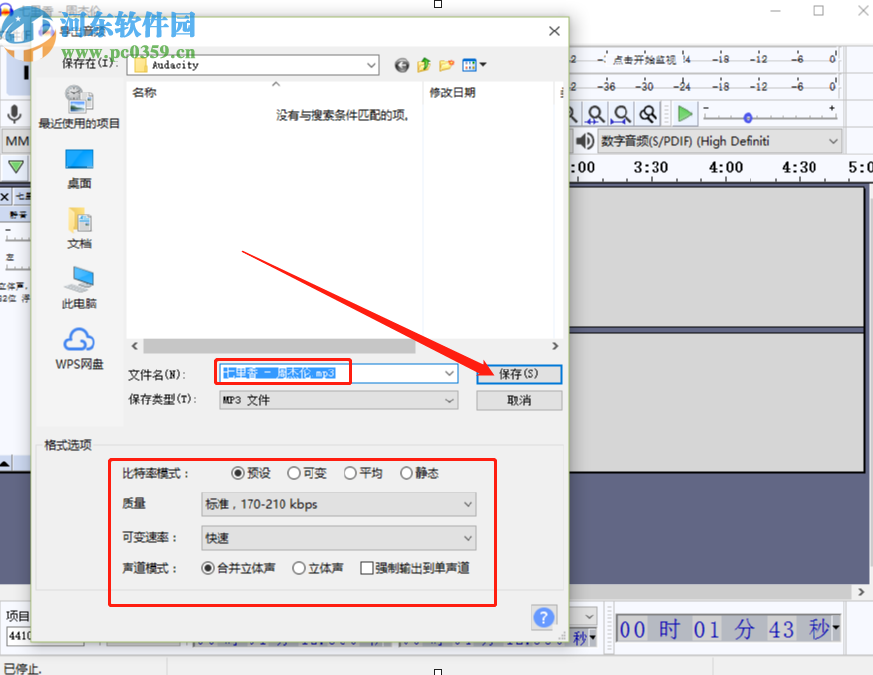Screen dimensions: 873x675
Task: Expand the 文件名 filename dropdown arrow
Action: 449,373
